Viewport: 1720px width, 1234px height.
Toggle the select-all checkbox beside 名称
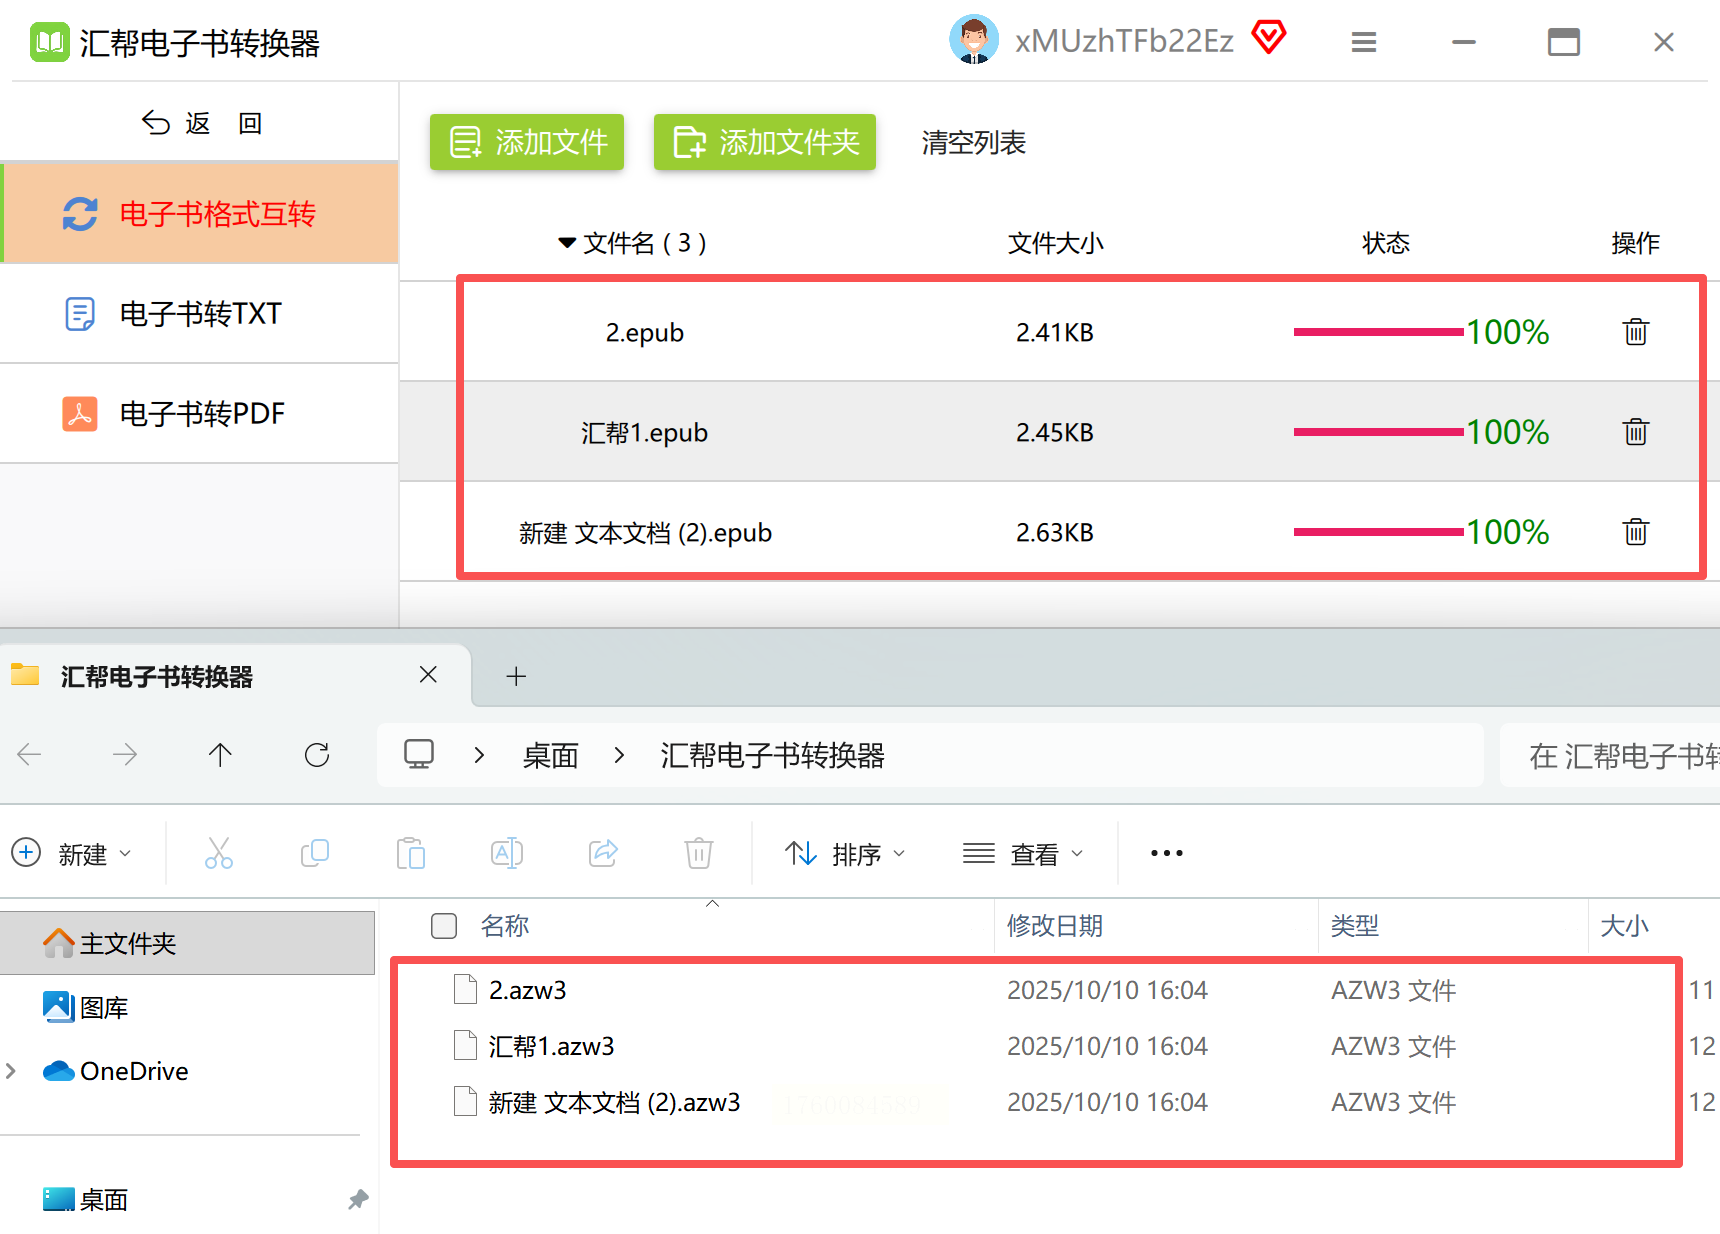pyautogui.click(x=444, y=926)
